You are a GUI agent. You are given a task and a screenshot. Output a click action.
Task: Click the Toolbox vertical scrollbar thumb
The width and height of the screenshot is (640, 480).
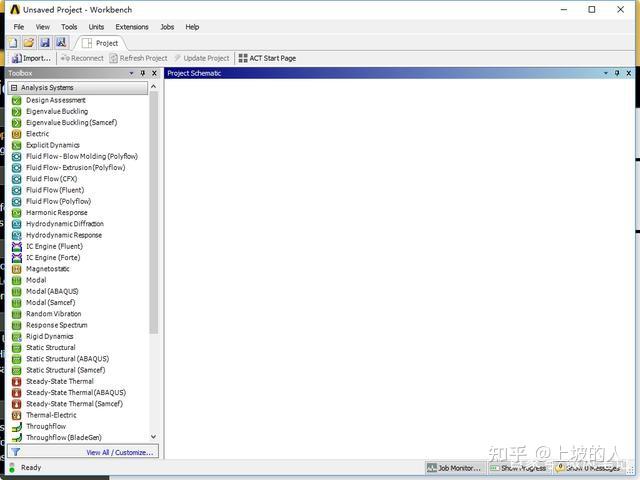coord(153,213)
